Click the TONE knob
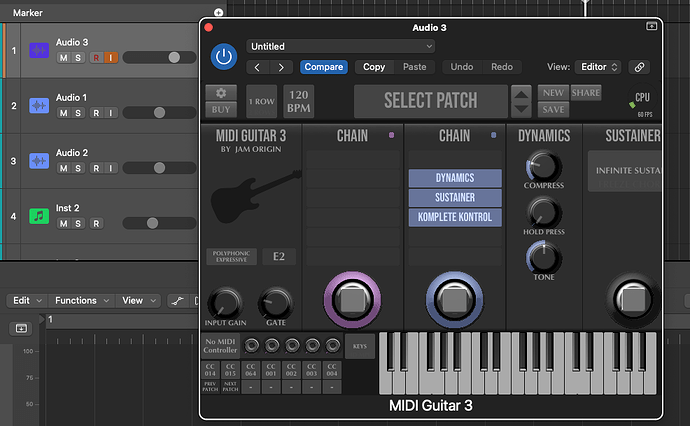Screen dimensions: 690x426 coord(543,258)
